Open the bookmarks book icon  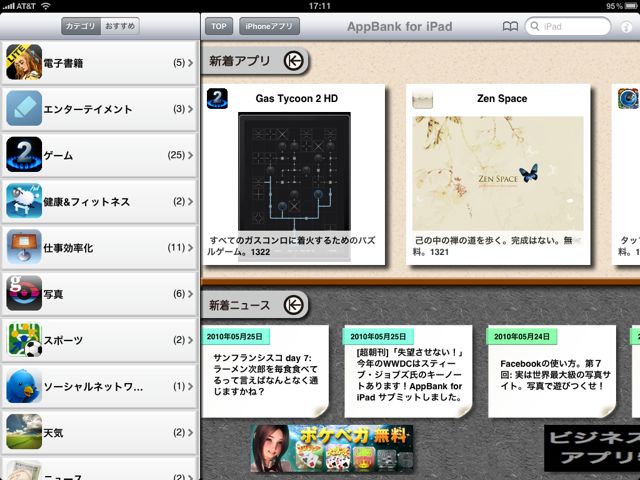click(x=510, y=27)
